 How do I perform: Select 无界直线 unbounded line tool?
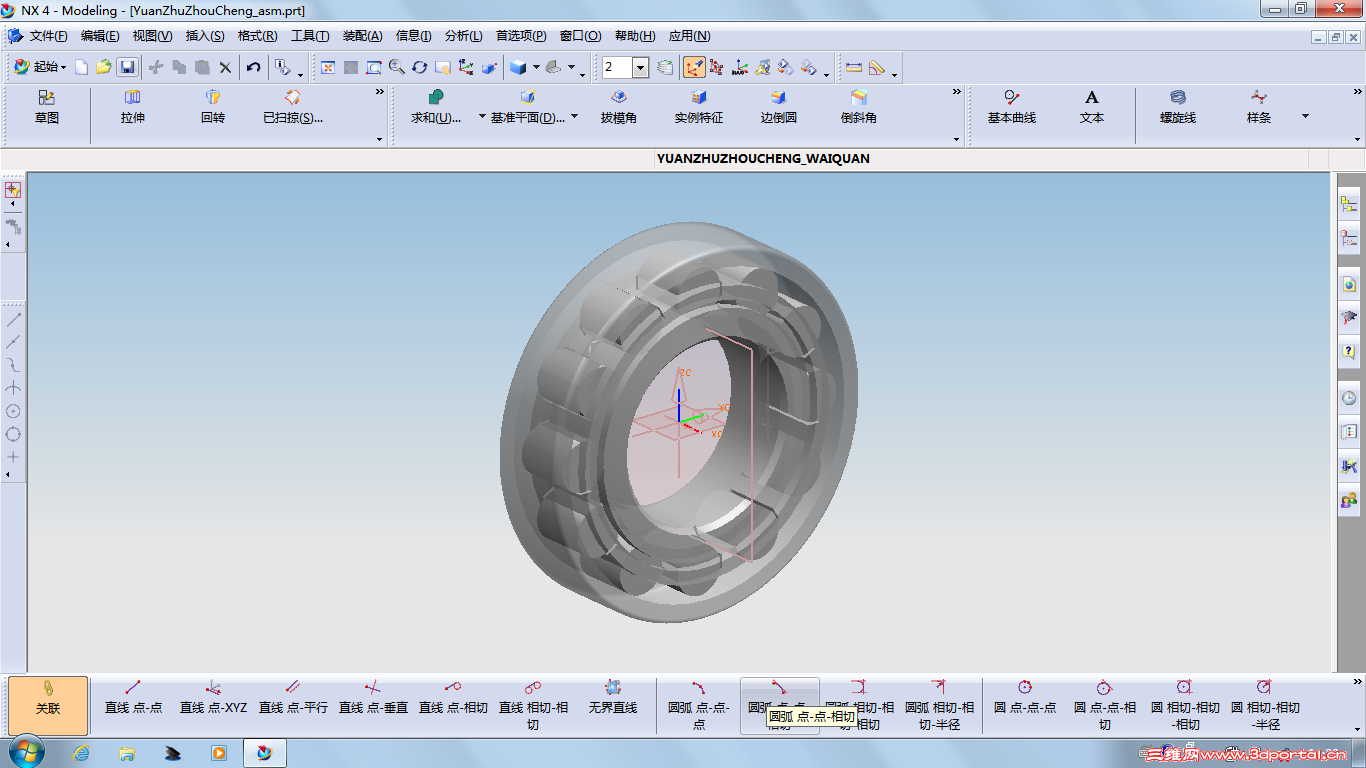point(613,697)
